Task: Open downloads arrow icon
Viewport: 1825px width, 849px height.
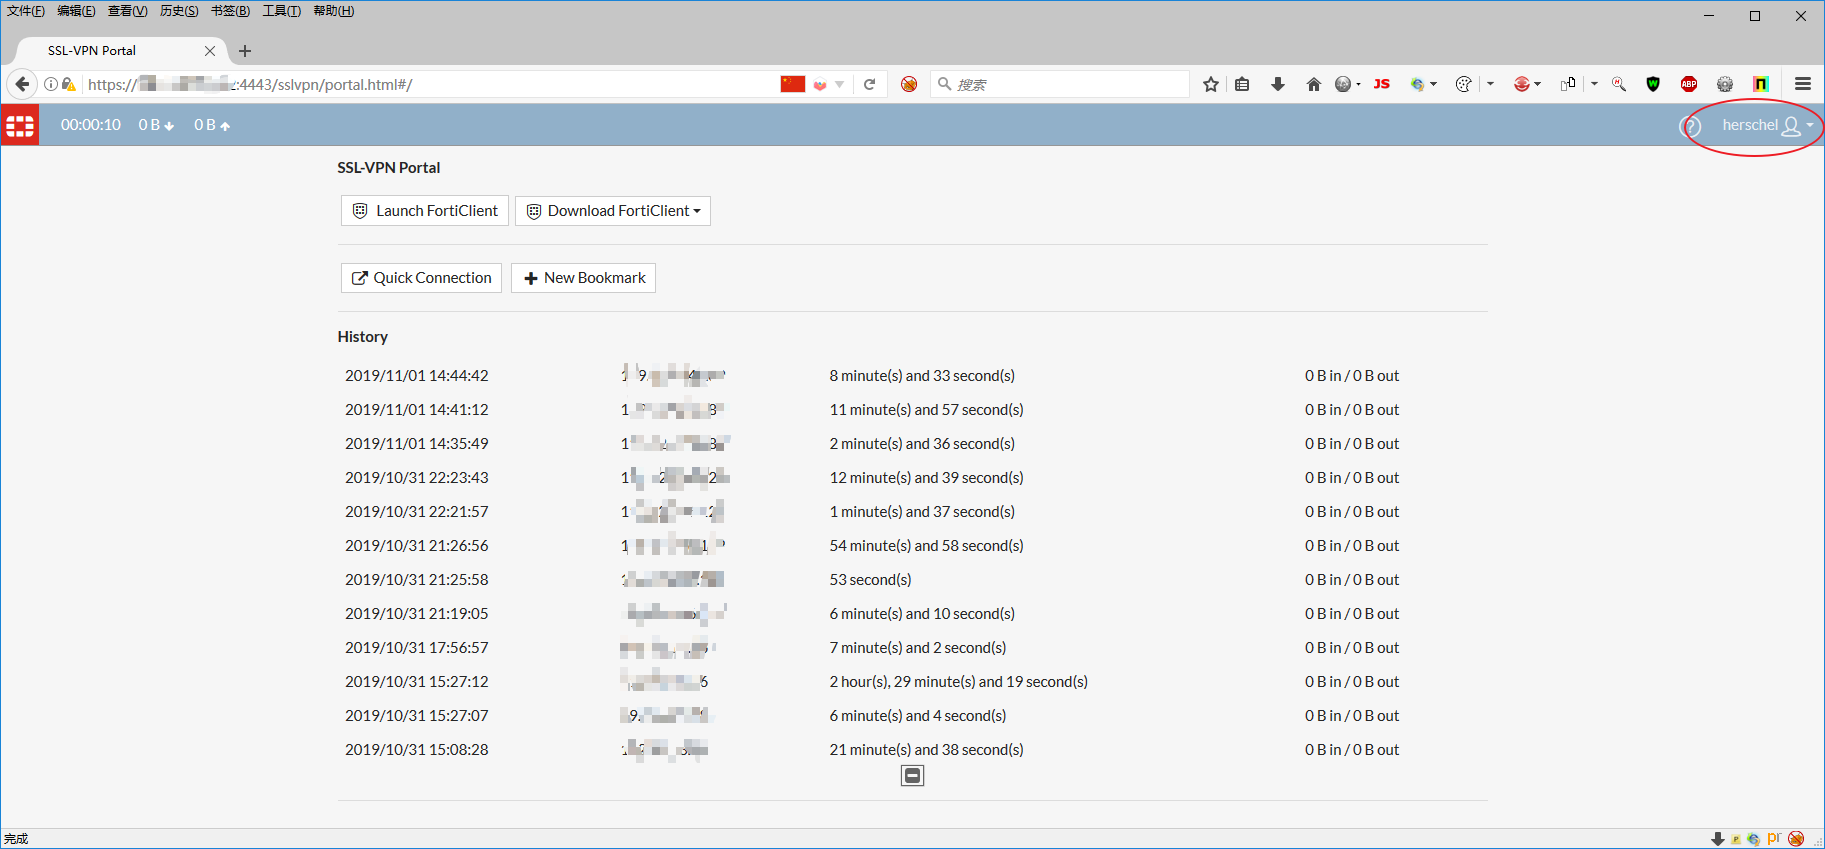Action: click(1278, 84)
